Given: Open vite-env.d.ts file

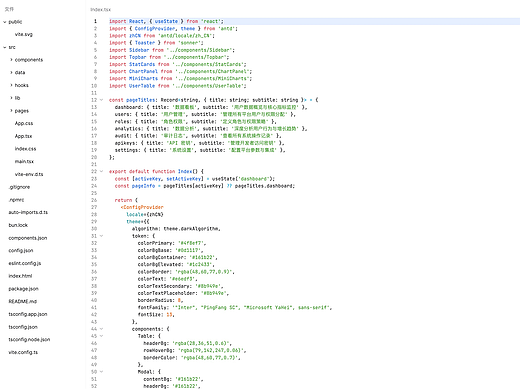Looking at the screenshot, I should 29,174.
